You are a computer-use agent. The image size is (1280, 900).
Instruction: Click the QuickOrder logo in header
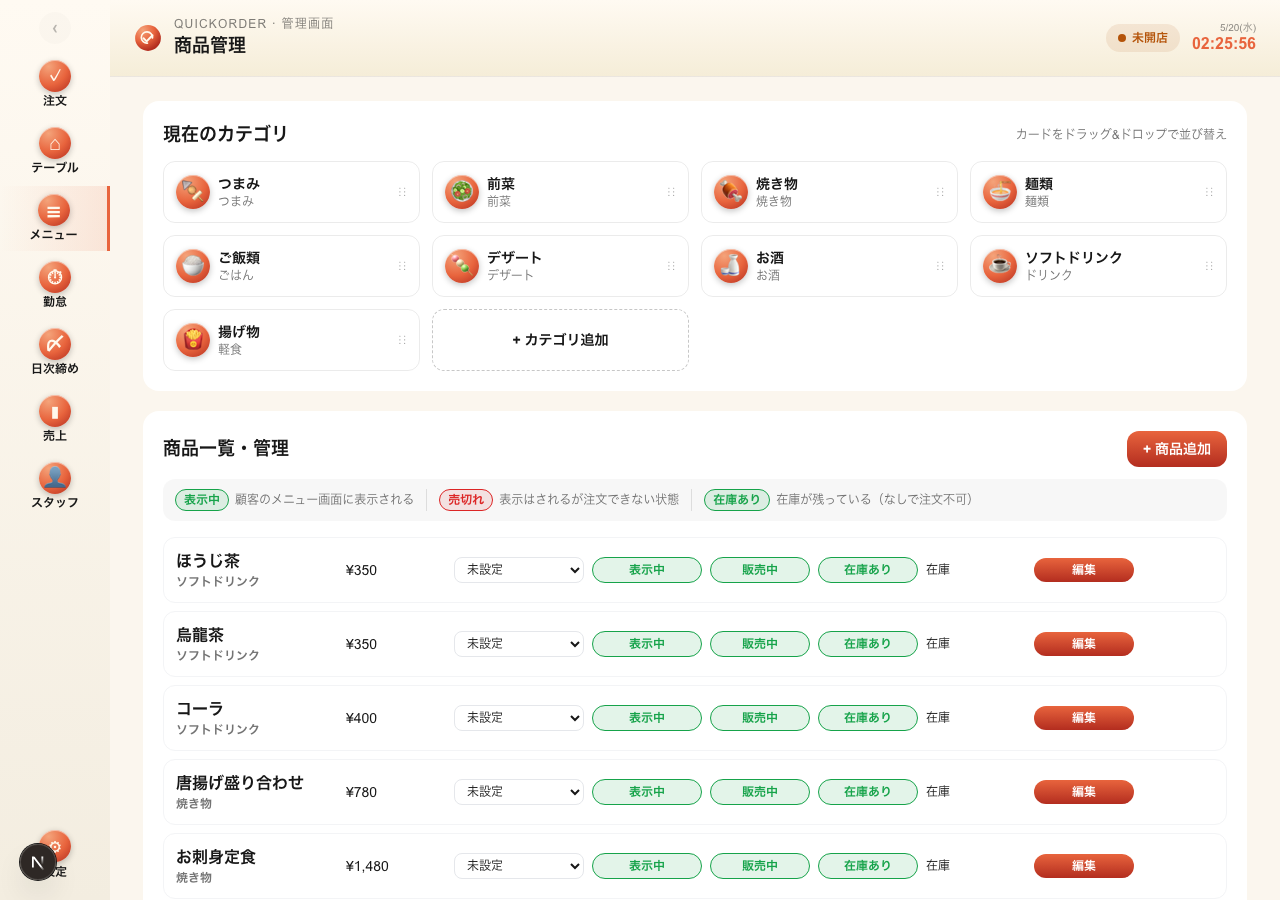[148, 38]
